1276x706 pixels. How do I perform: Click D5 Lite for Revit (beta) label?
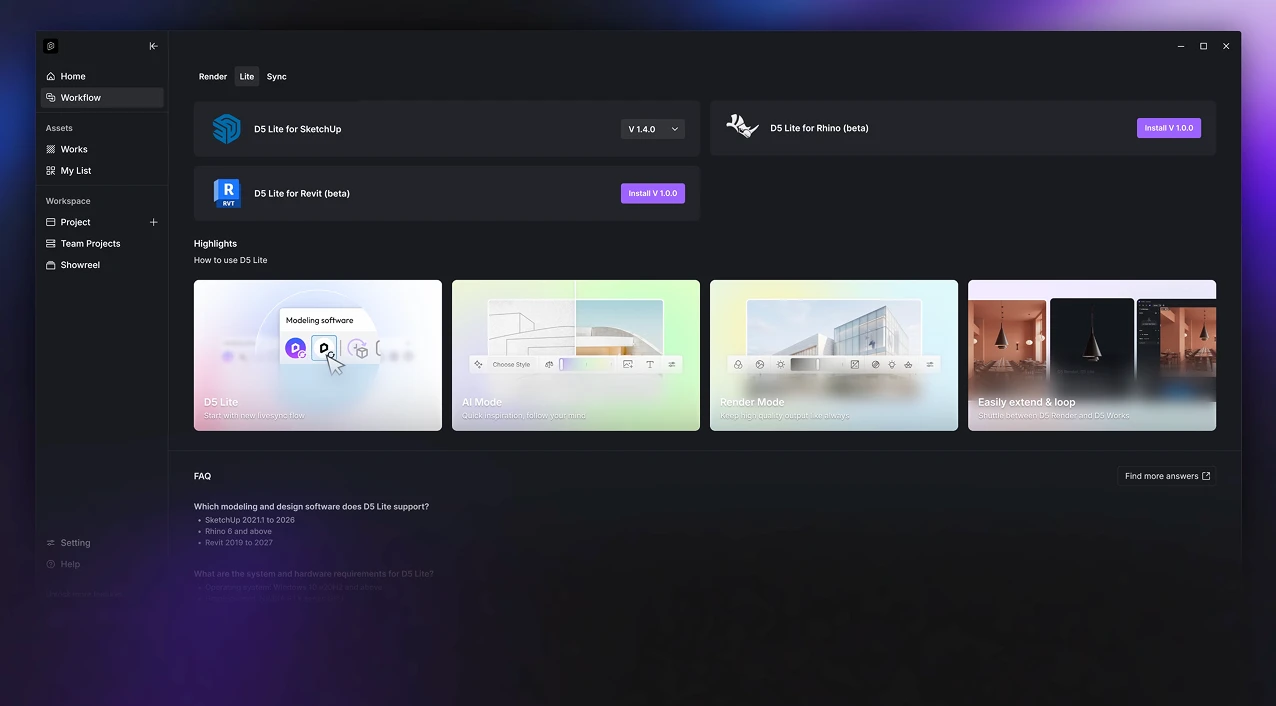(x=302, y=193)
